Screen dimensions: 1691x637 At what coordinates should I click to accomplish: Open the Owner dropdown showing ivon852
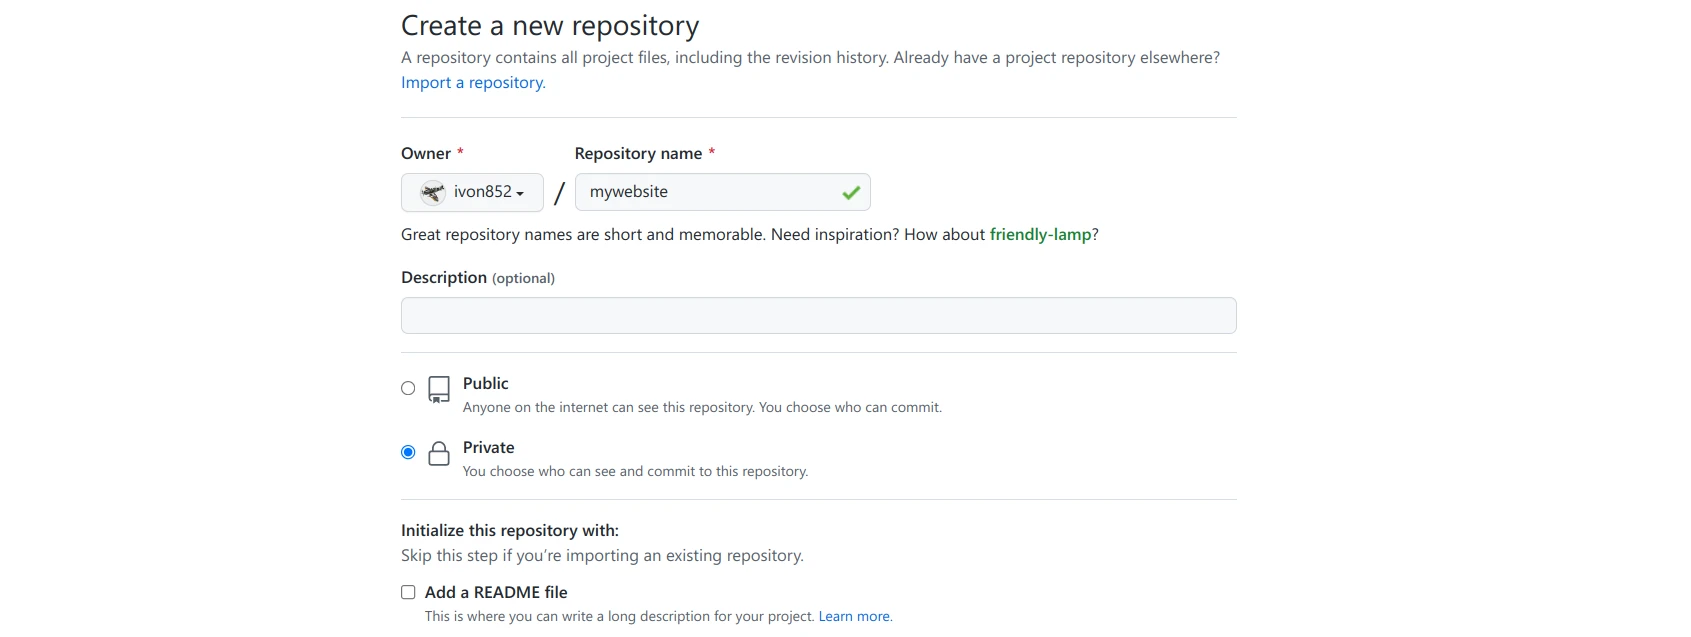tap(472, 192)
